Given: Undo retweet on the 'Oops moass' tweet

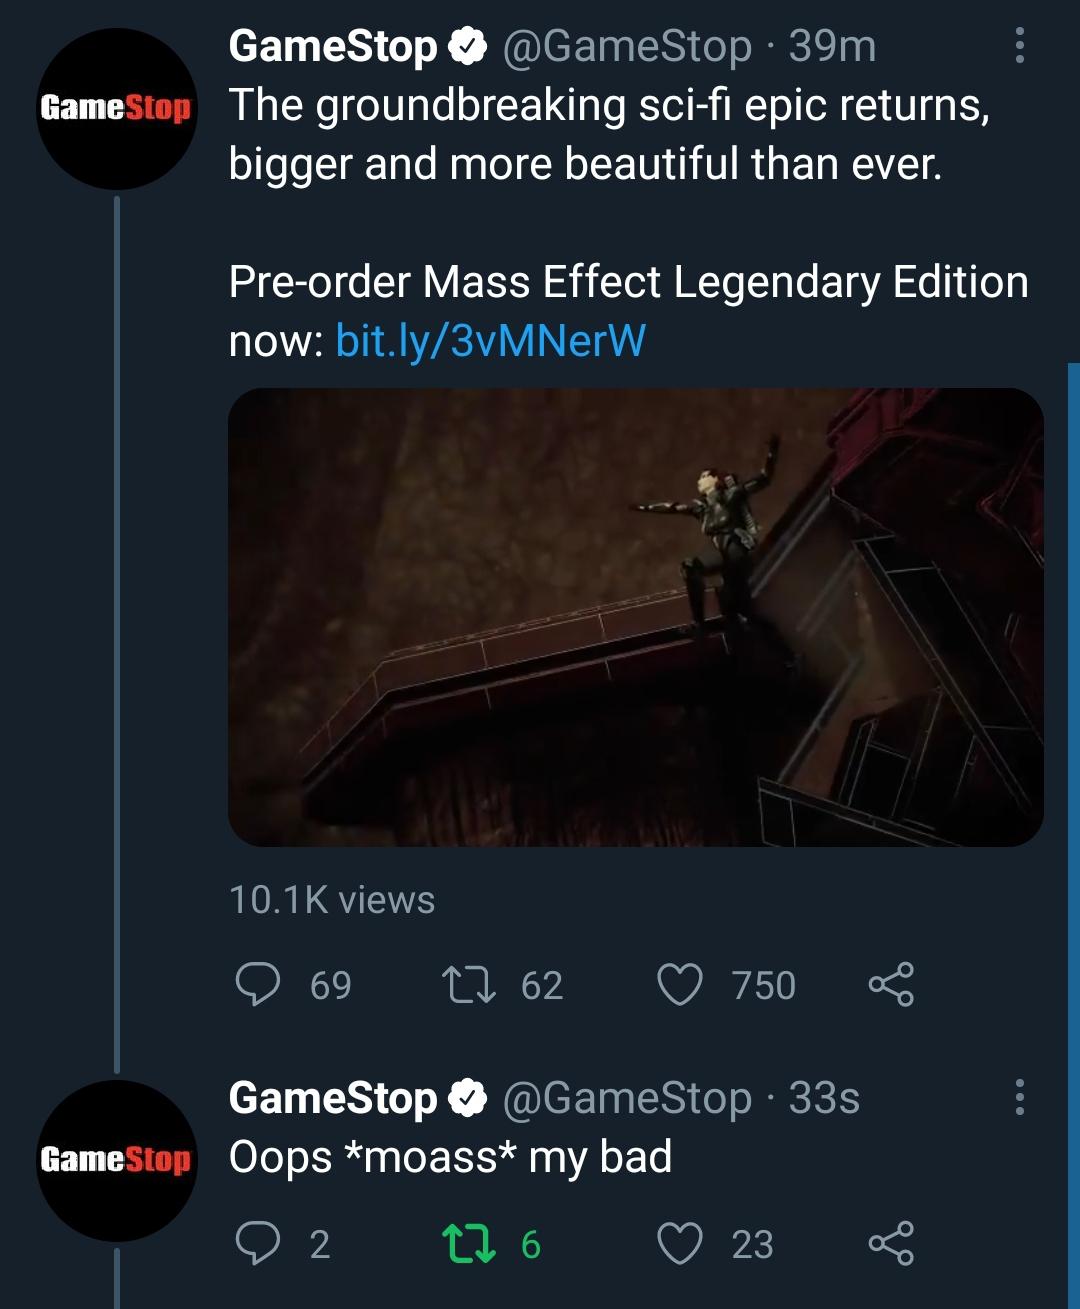Looking at the screenshot, I should click(x=468, y=1243).
